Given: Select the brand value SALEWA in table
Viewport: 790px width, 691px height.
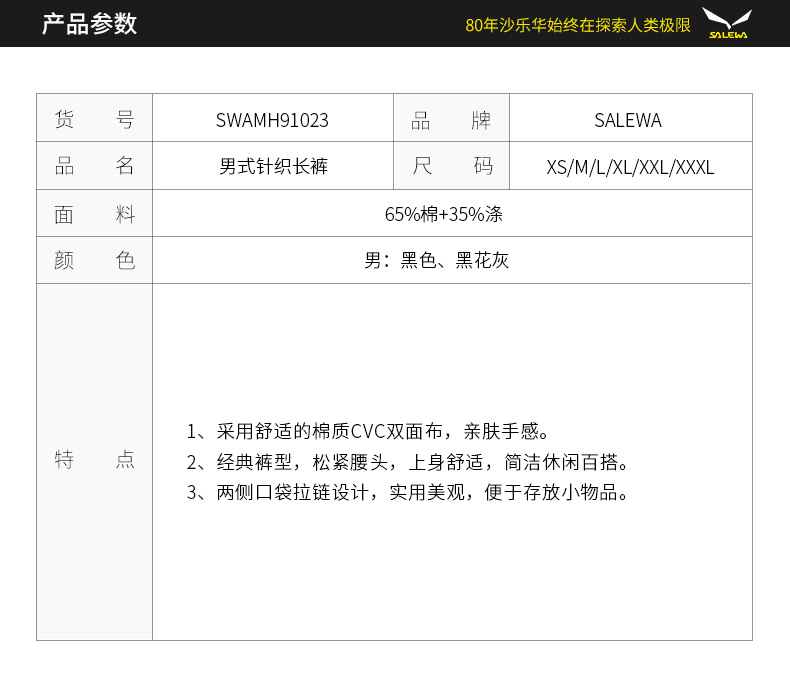Looking at the screenshot, I should point(628,120).
